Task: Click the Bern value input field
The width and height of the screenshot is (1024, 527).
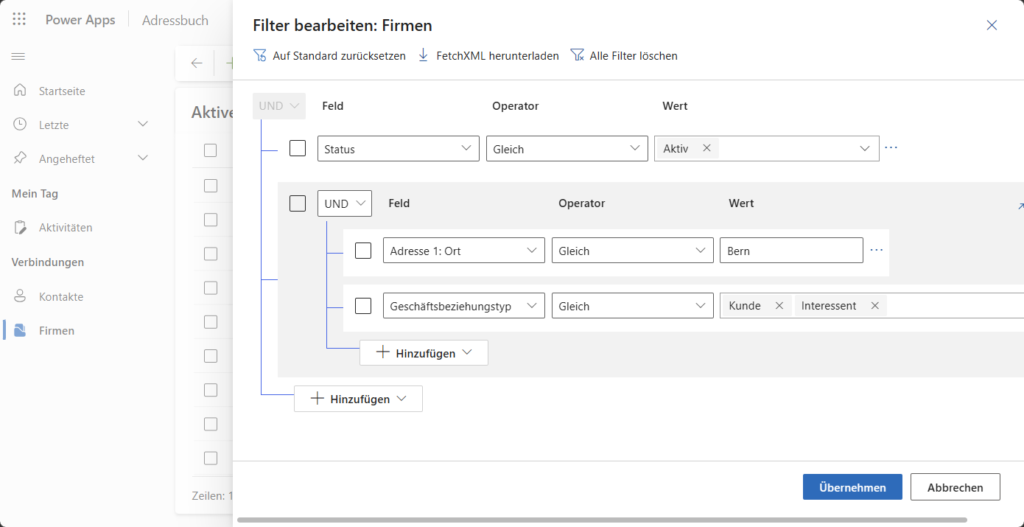Action: coord(790,251)
